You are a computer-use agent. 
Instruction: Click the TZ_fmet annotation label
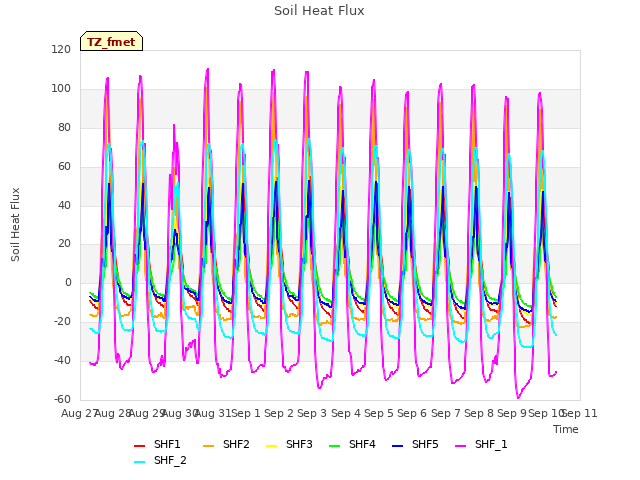pos(111,42)
